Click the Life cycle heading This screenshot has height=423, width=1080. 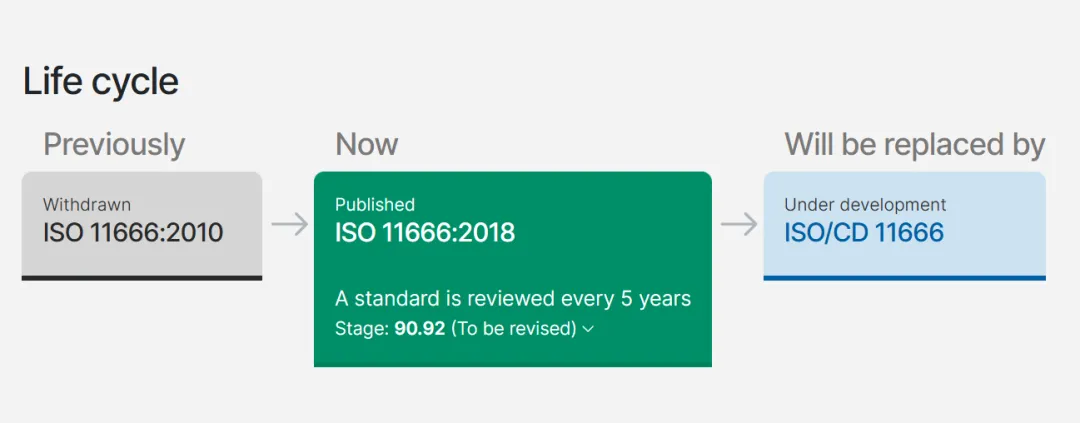(101, 81)
